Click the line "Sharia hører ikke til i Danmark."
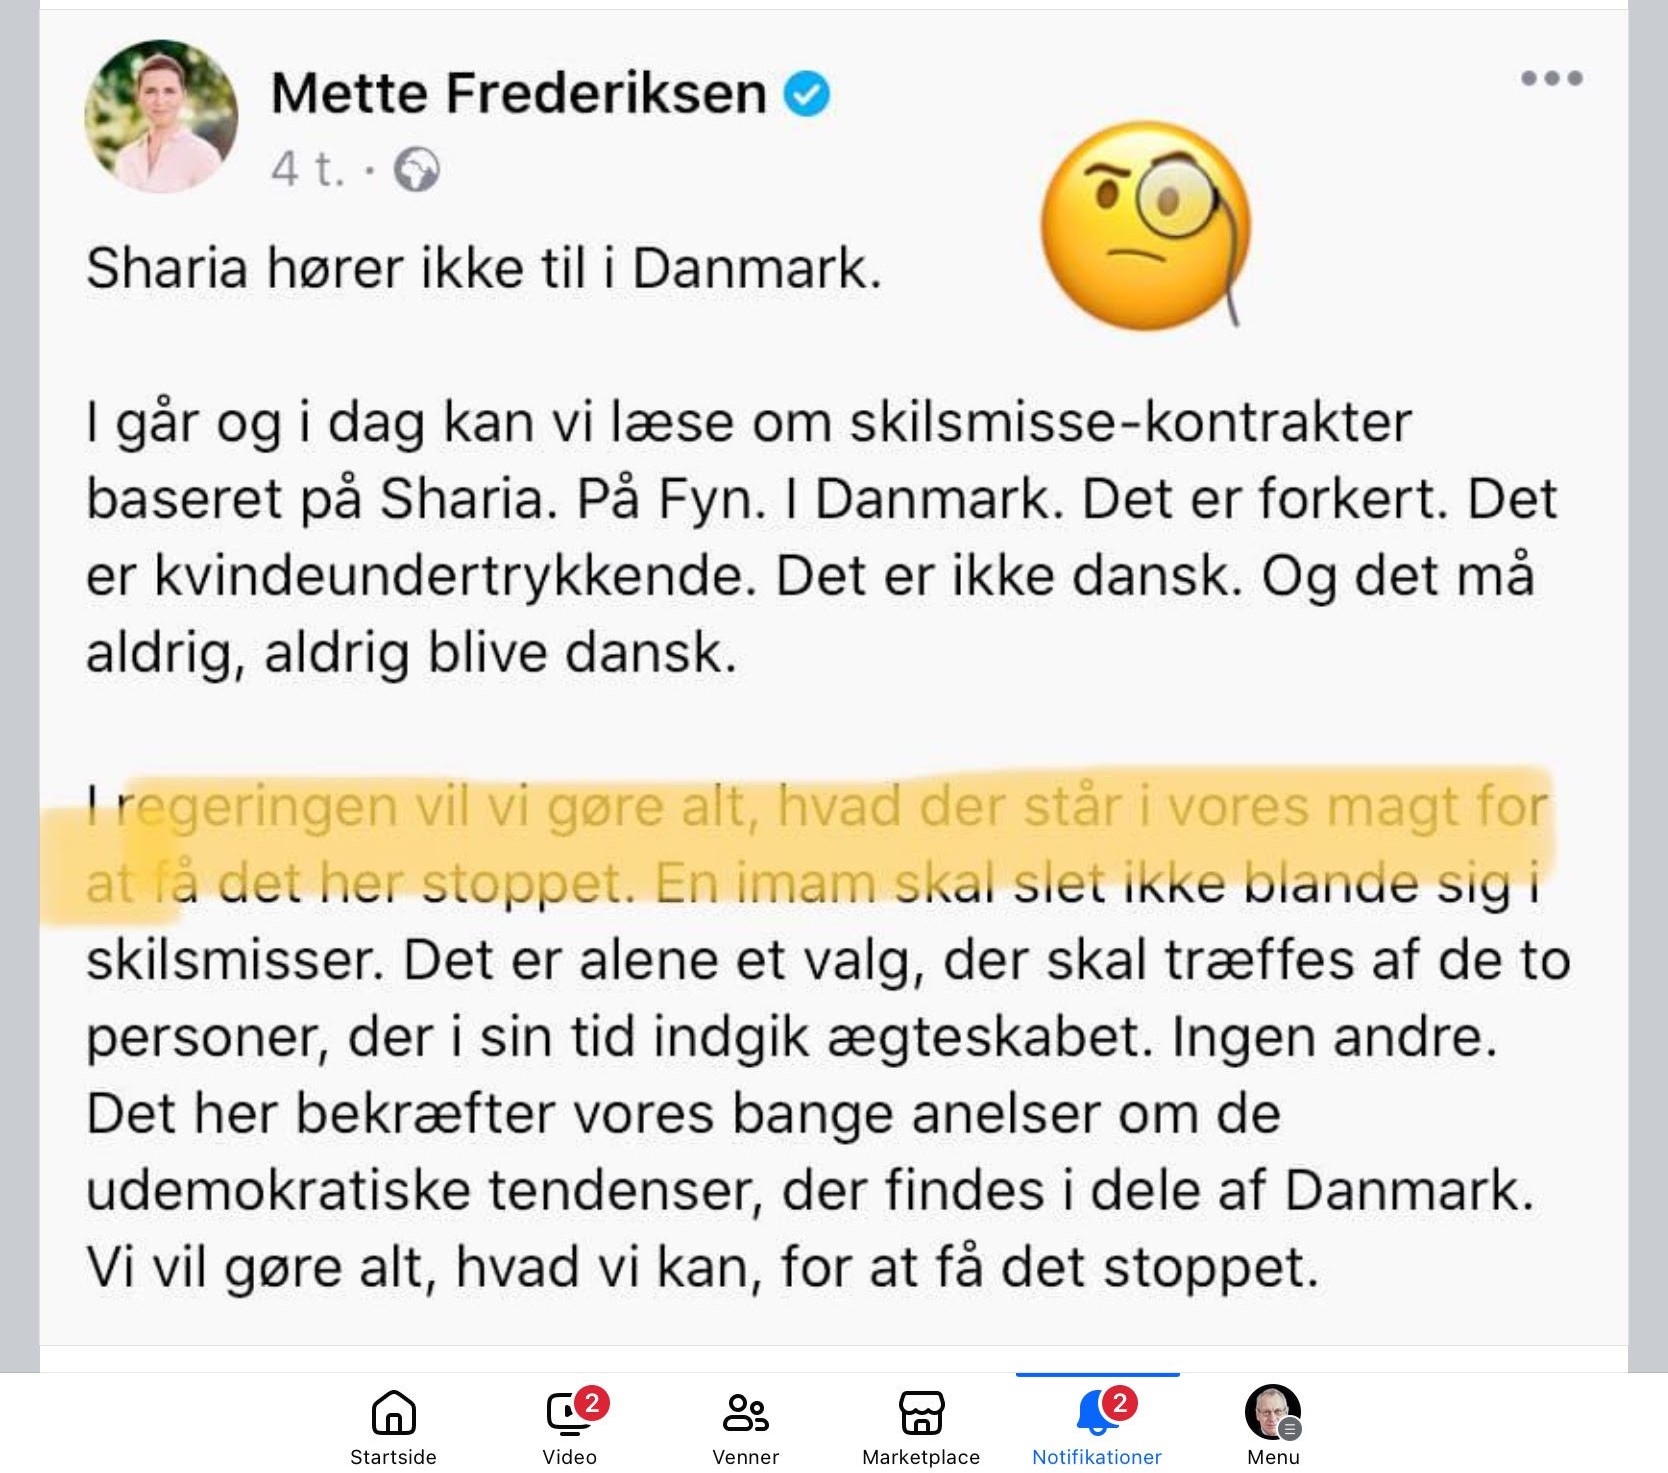This screenshot has width=1668, height=1473. [484, 269]
